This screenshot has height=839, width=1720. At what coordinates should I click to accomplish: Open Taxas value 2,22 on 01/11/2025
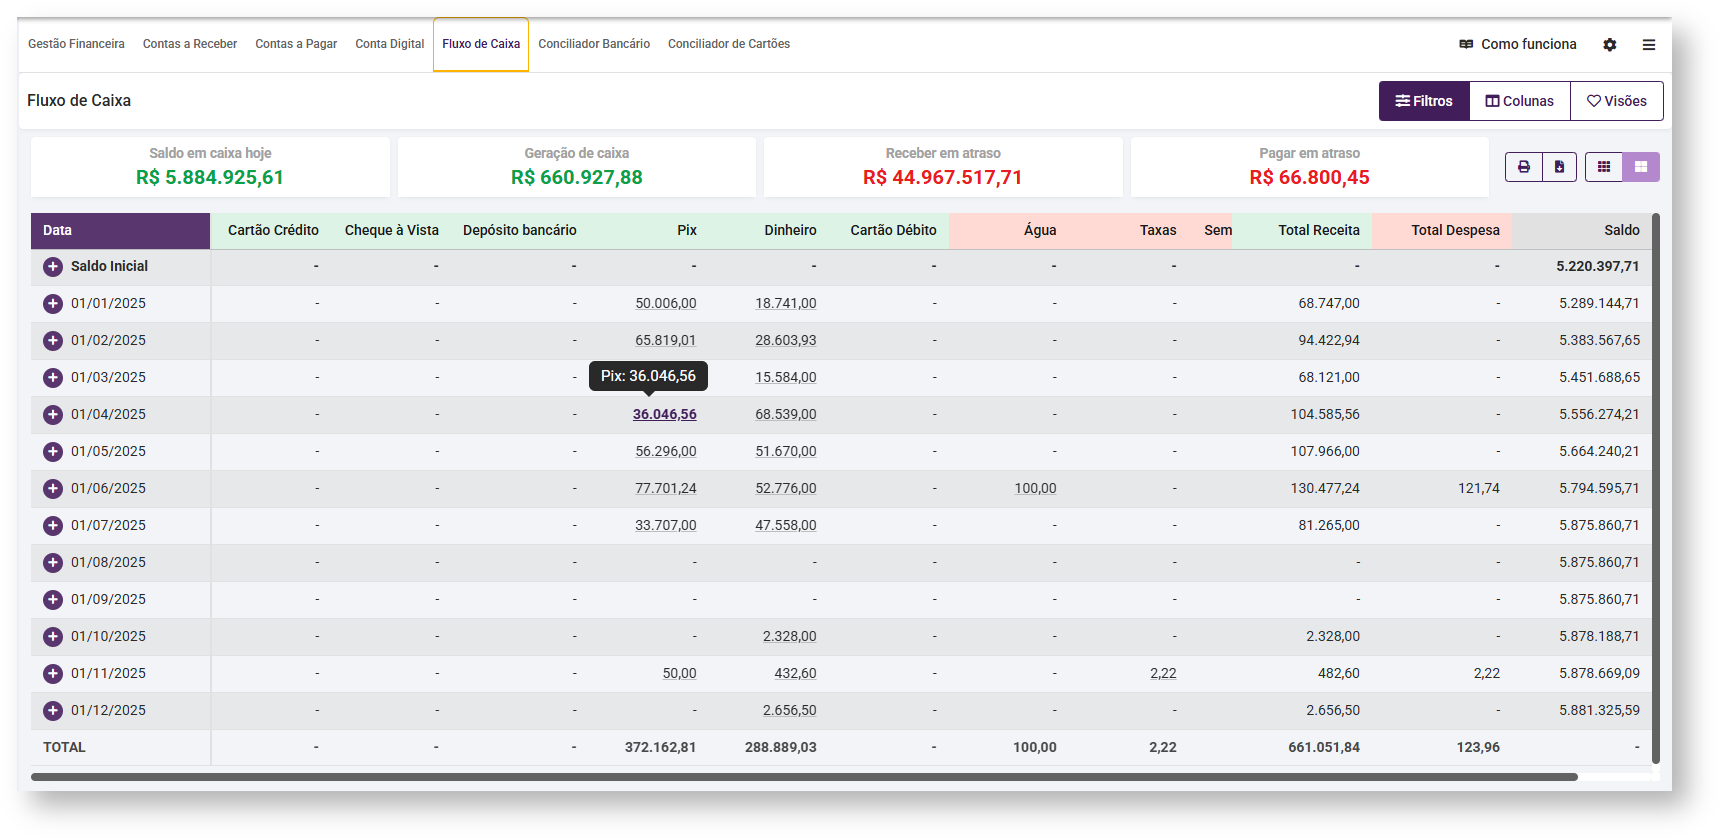(x=1163, y=673)
